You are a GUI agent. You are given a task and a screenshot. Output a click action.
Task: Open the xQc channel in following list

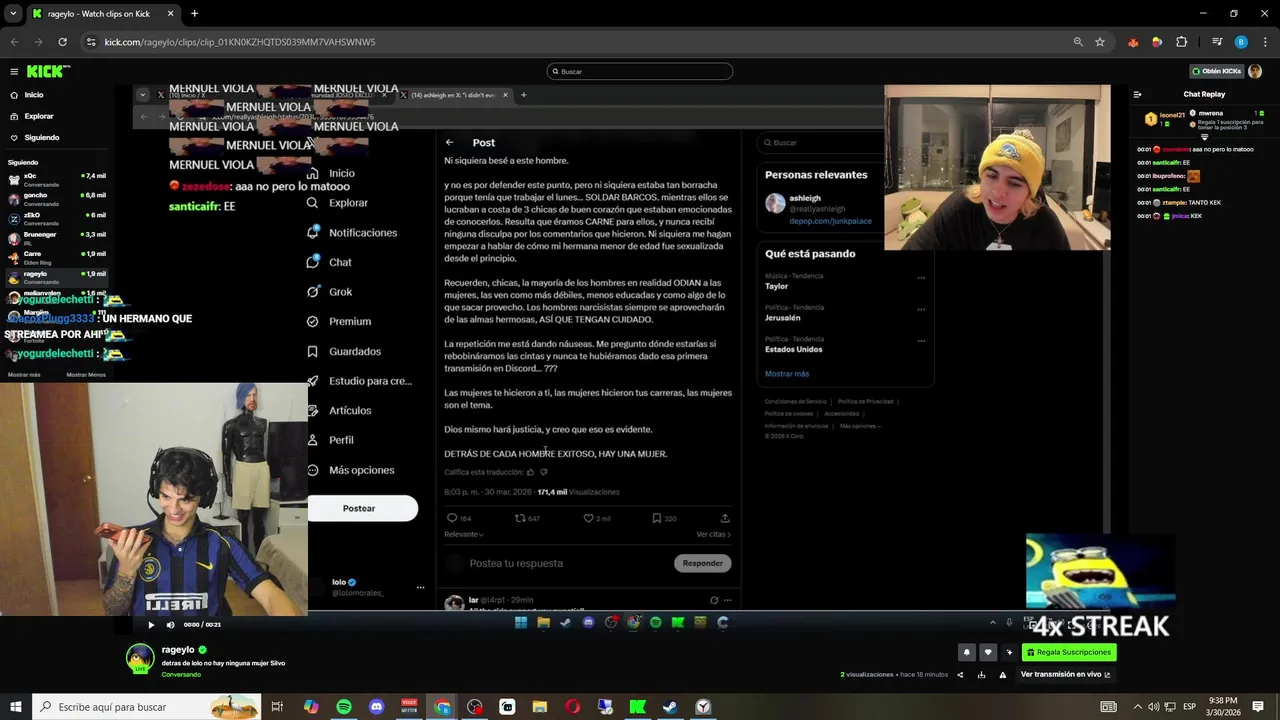pos(57,179)
